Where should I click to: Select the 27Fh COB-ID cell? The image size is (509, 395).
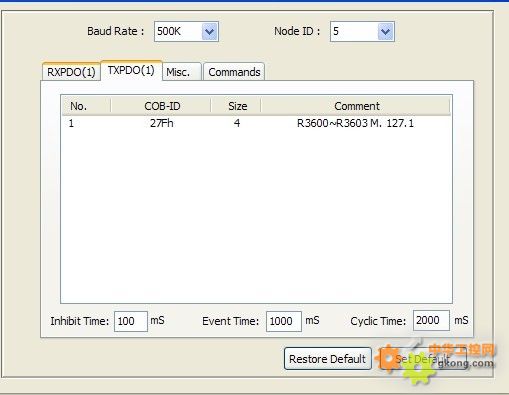point(162,123)
